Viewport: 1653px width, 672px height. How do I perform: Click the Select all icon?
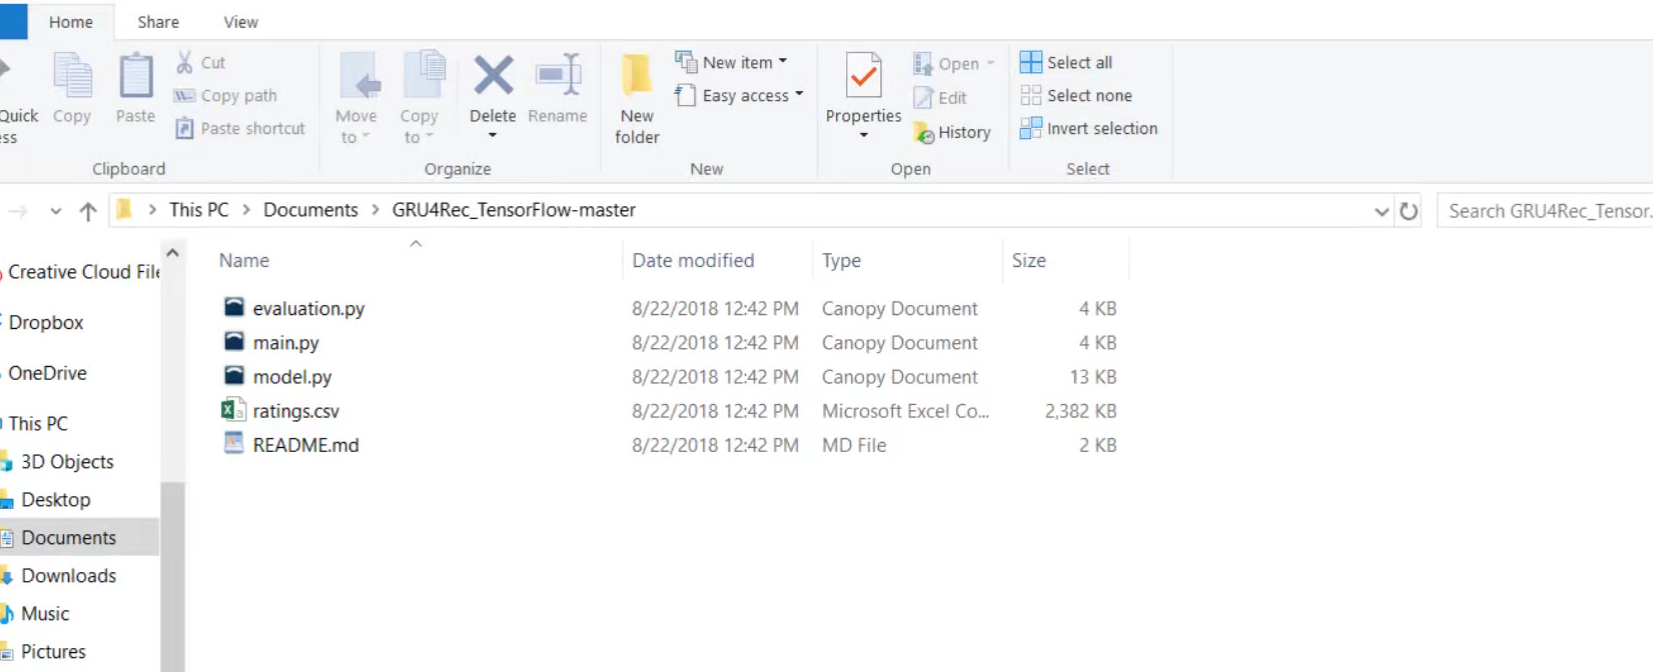coord(1030,62)
